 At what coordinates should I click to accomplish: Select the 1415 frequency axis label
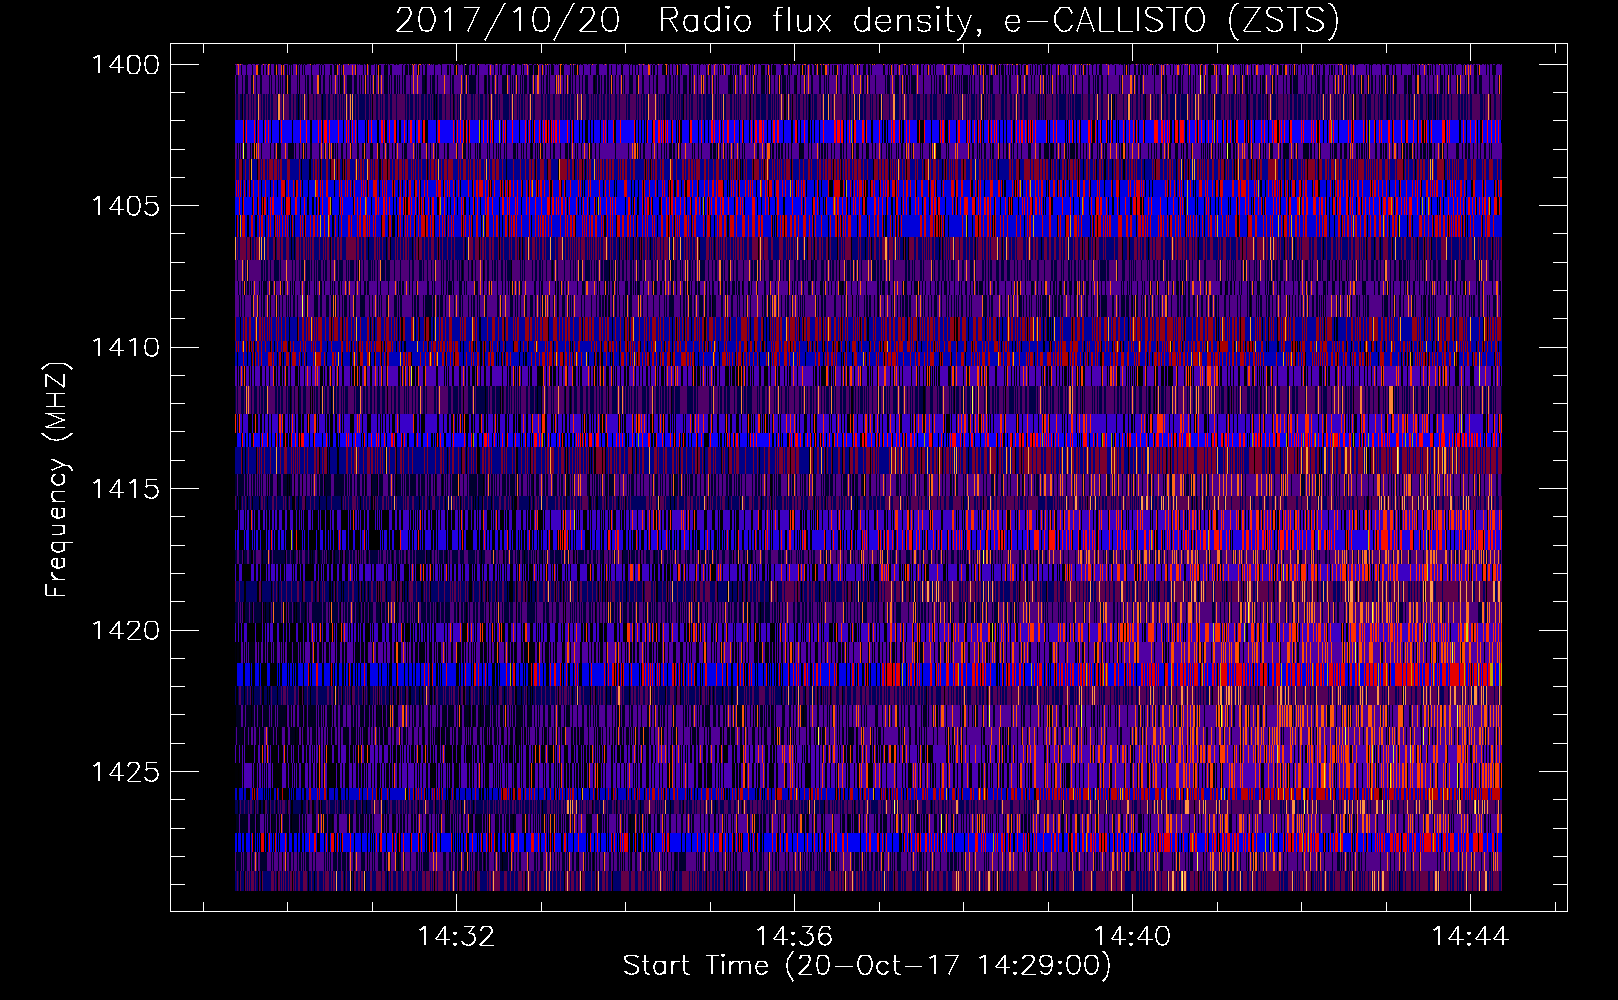click(x=125, y=489)
